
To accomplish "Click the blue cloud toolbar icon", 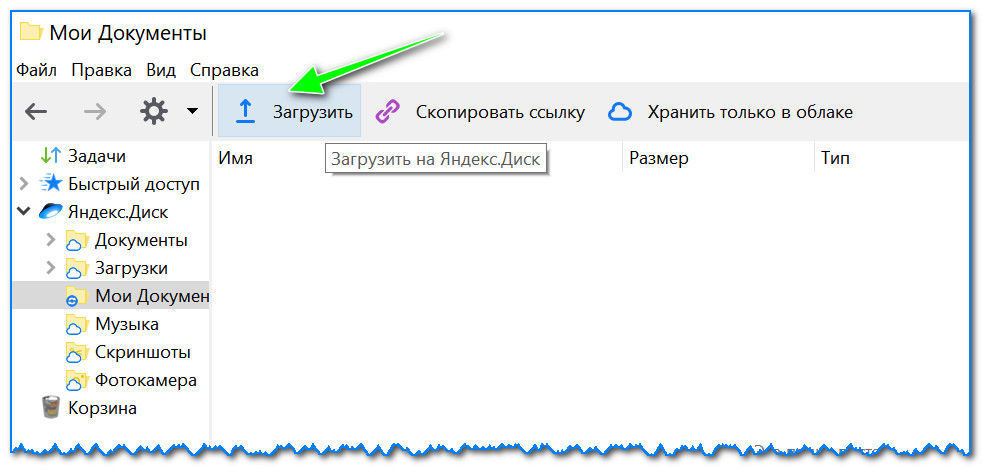I will point(620,113).
